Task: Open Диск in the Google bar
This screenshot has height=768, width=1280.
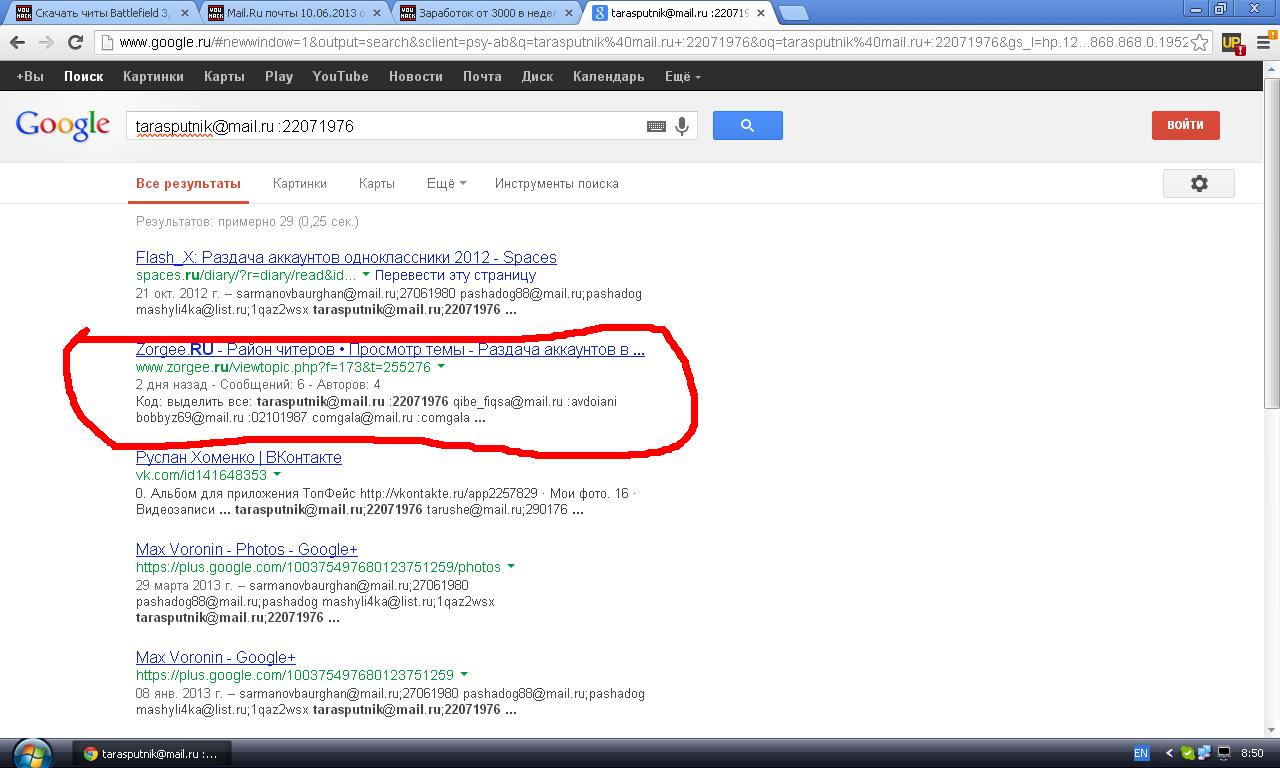Action: click(537, 76)
